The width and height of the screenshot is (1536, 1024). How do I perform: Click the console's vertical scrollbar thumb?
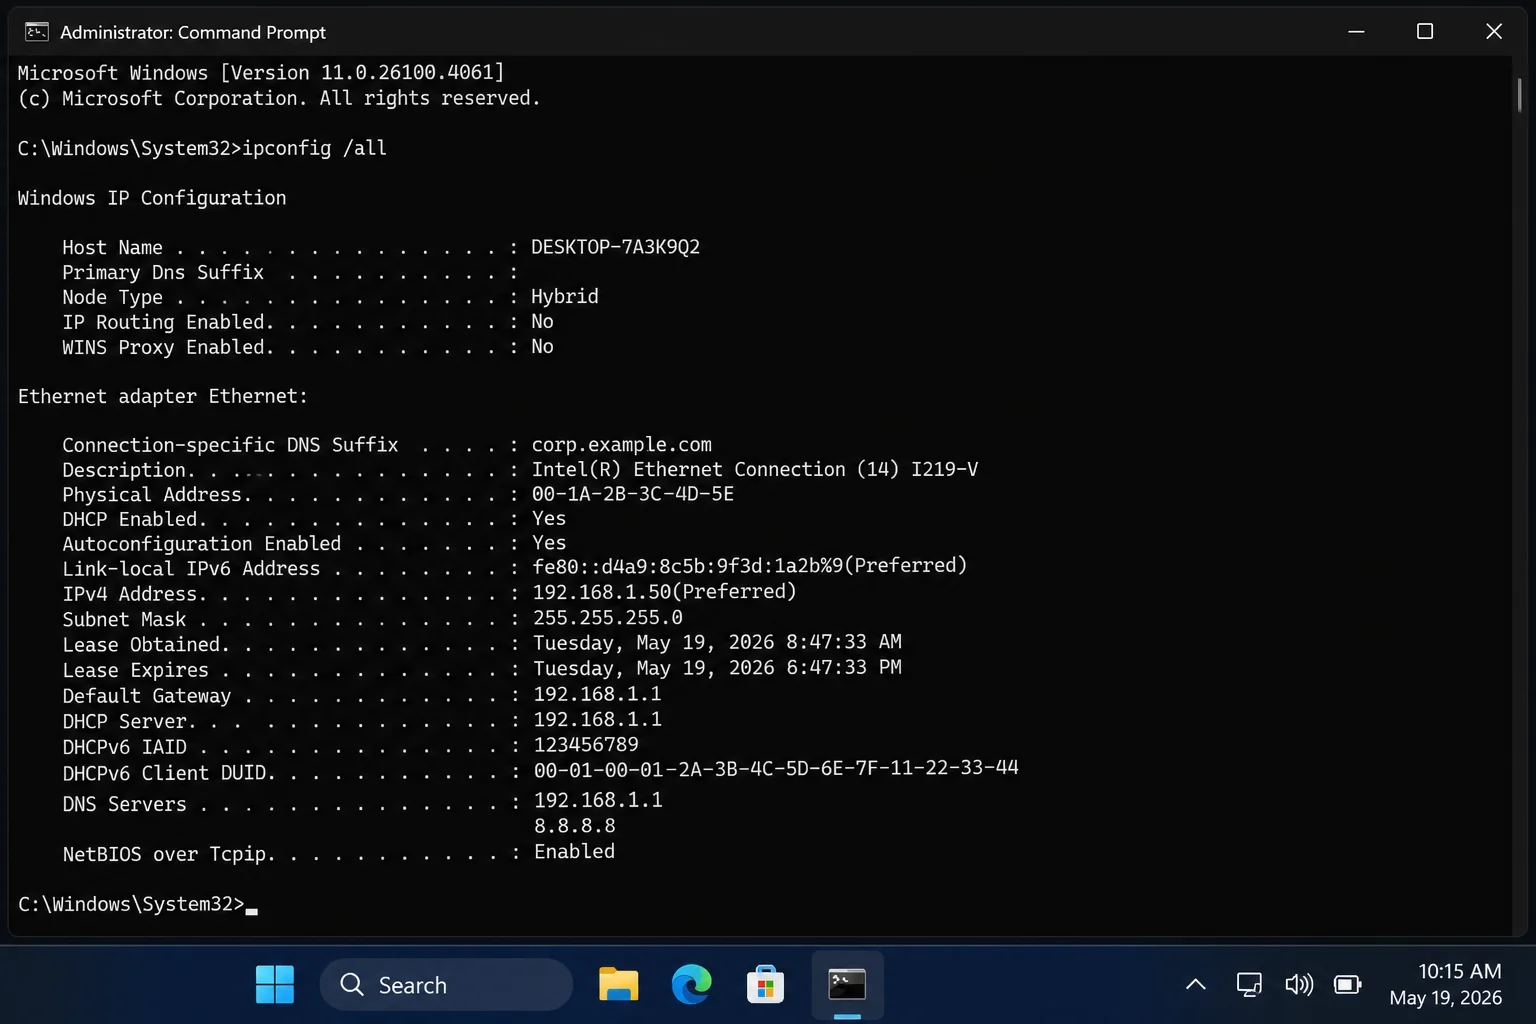1520,95
